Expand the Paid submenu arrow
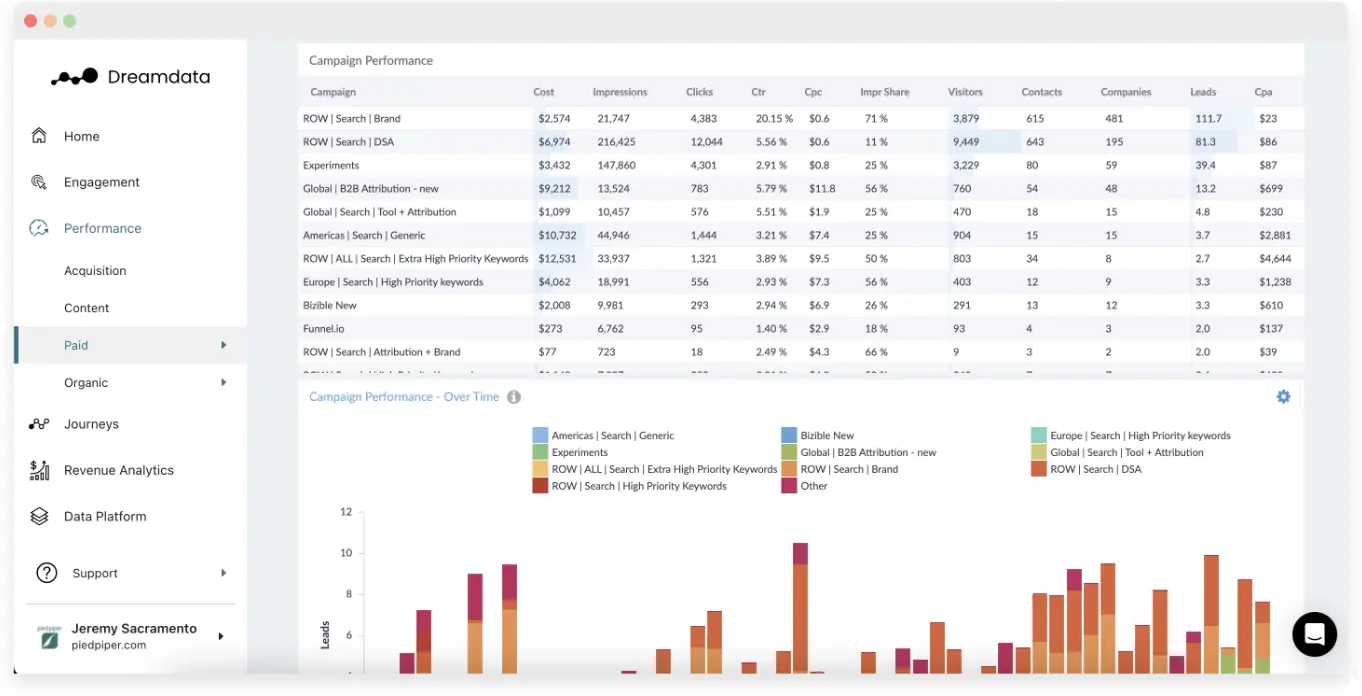 click(223, 345)
